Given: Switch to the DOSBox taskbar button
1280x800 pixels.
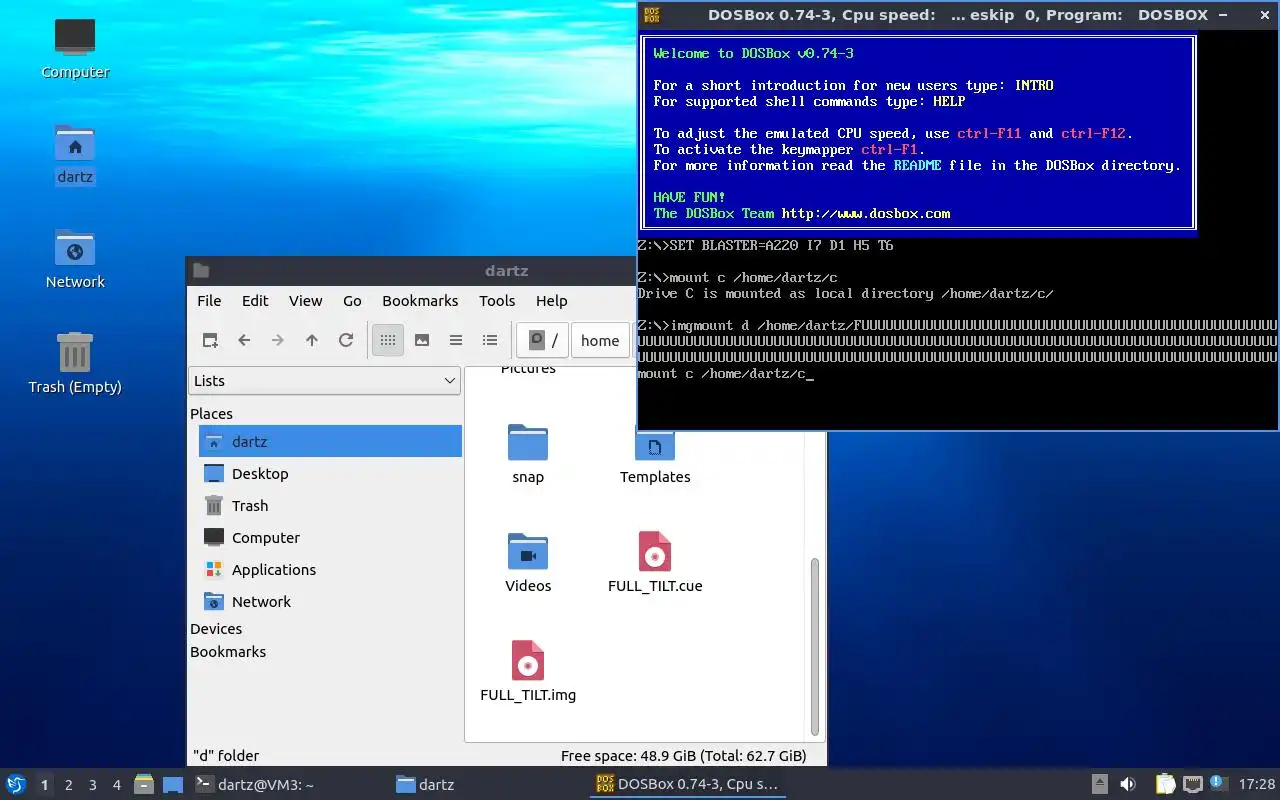Looking at the screenshot, I should tap(688, 785).
